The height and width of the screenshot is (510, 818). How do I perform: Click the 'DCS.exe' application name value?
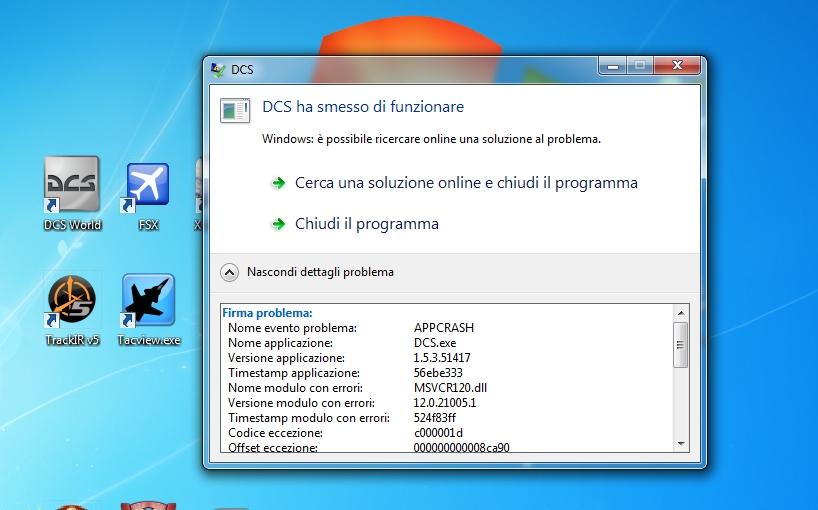[435, 343]
